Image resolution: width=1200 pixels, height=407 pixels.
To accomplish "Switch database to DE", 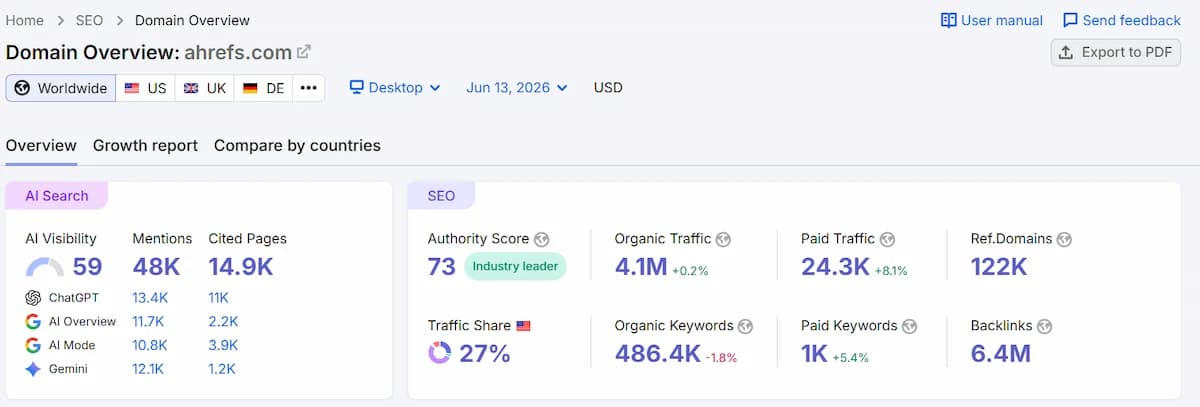I will (264, 88).
